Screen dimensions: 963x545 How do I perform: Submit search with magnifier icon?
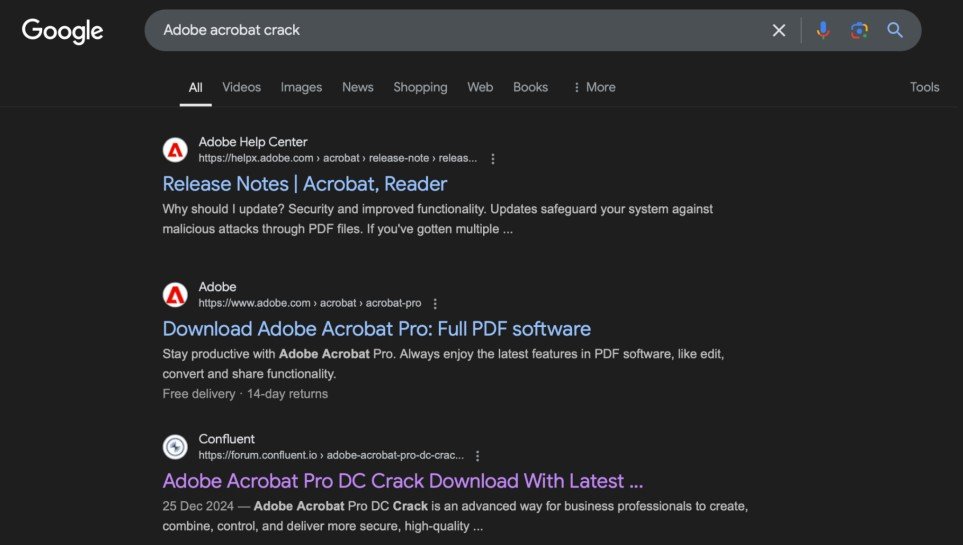click(x=895, y=30)
